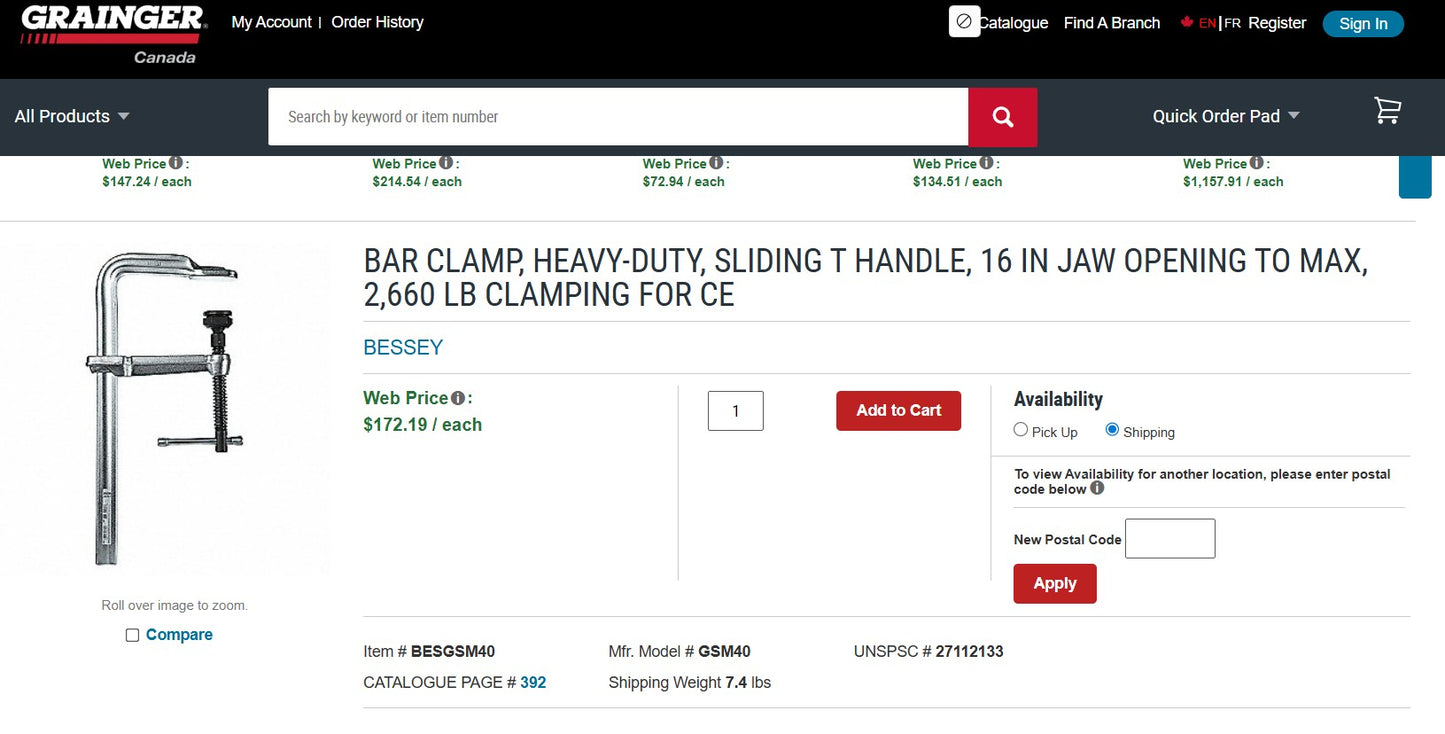This screenshot has height=734, width=1445.
Task: Click the New Postal Code input field
Action: point(1169,538)
